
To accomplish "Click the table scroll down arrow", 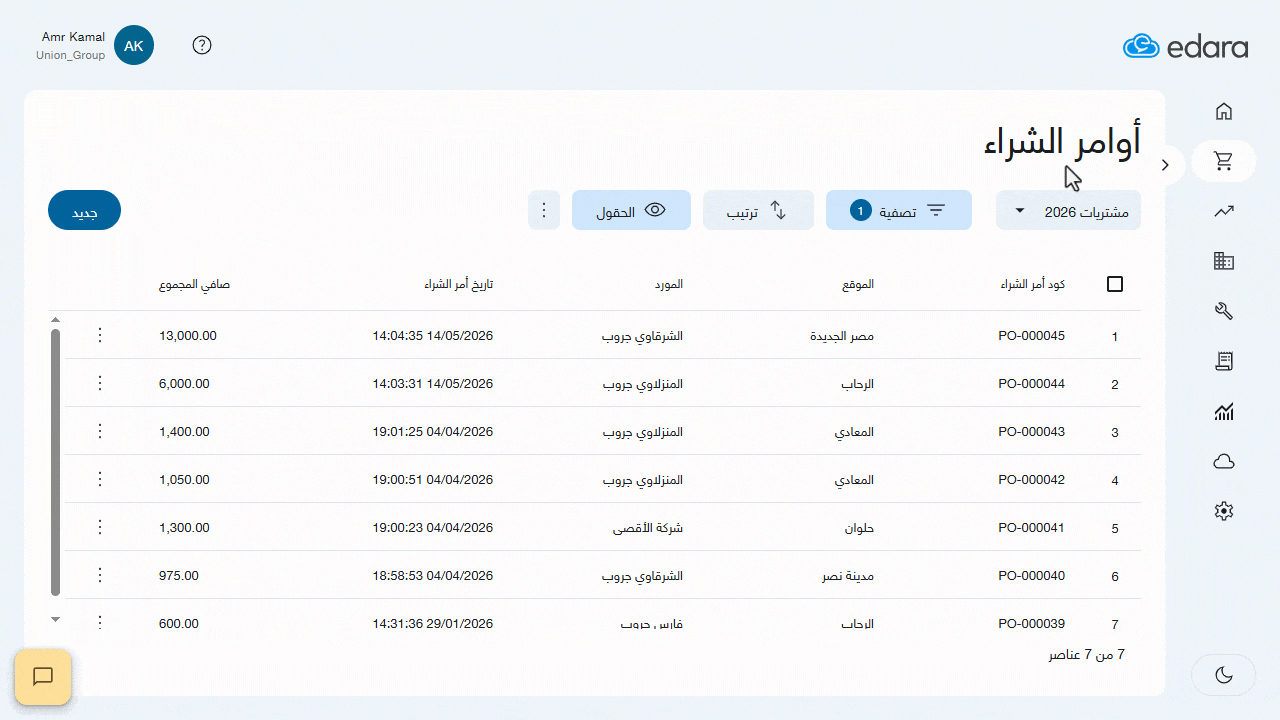I will 55,620.
